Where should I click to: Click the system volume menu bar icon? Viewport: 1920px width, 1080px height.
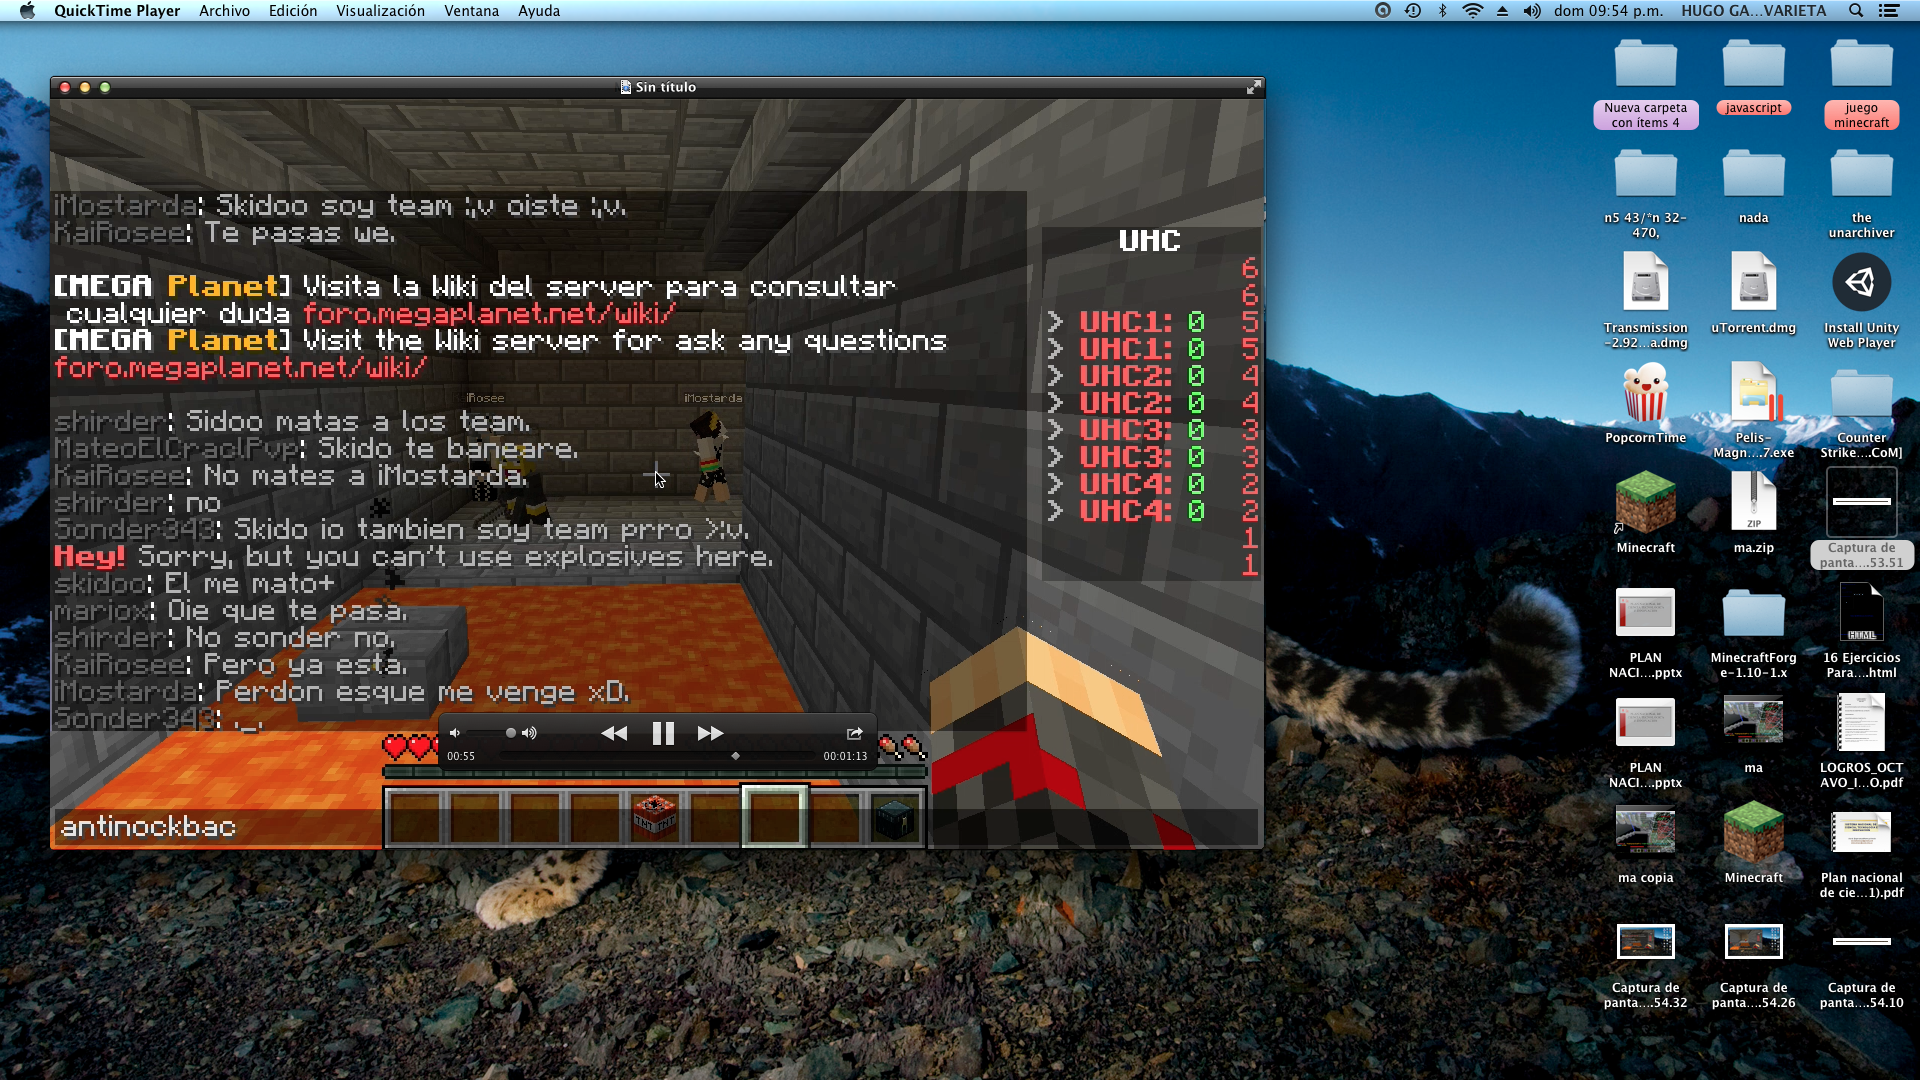coord(1532,11)
